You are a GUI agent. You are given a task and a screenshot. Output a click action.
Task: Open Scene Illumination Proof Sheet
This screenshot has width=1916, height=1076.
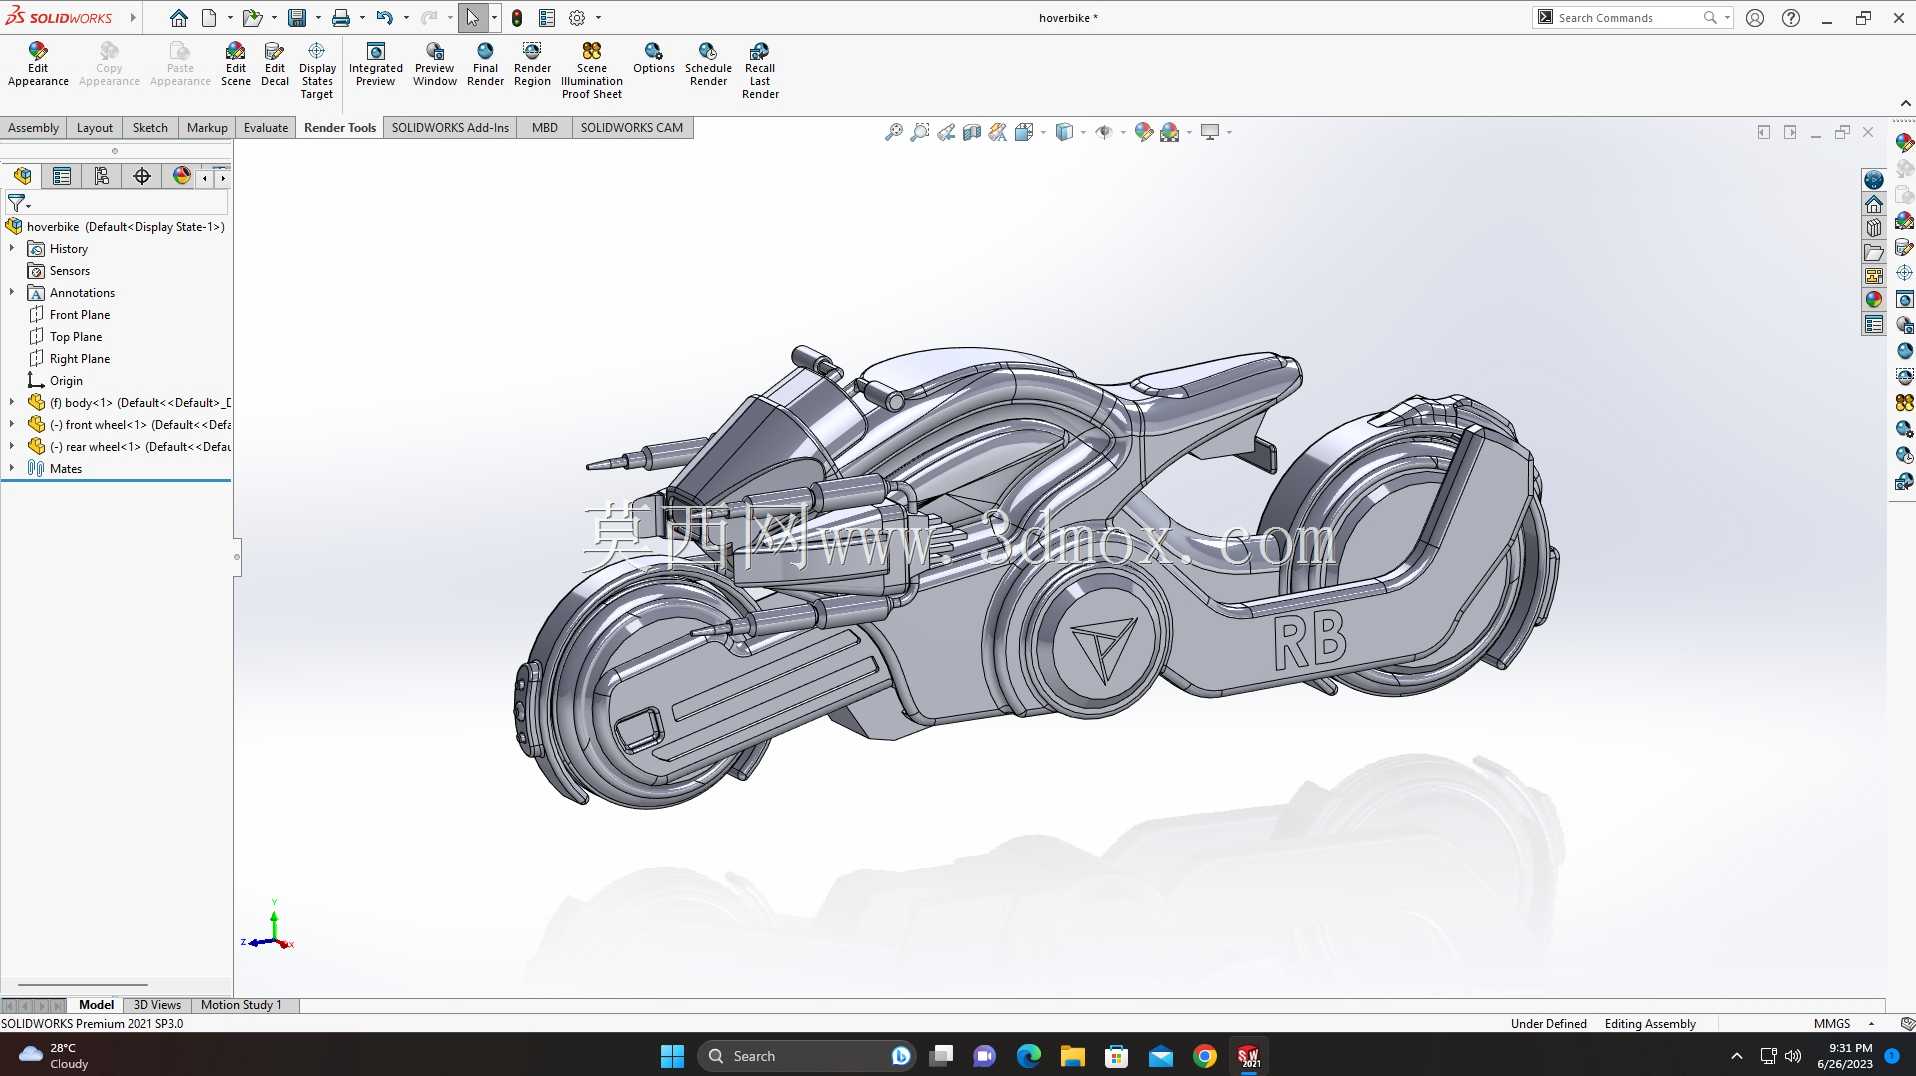point(592,71)
